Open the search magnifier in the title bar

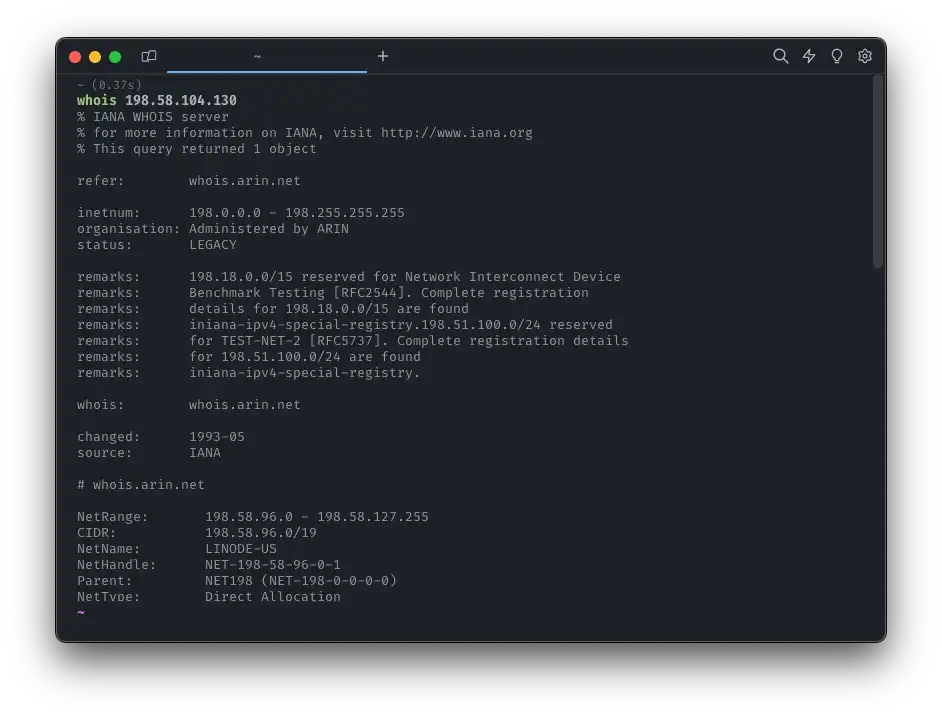pos(780,56)
